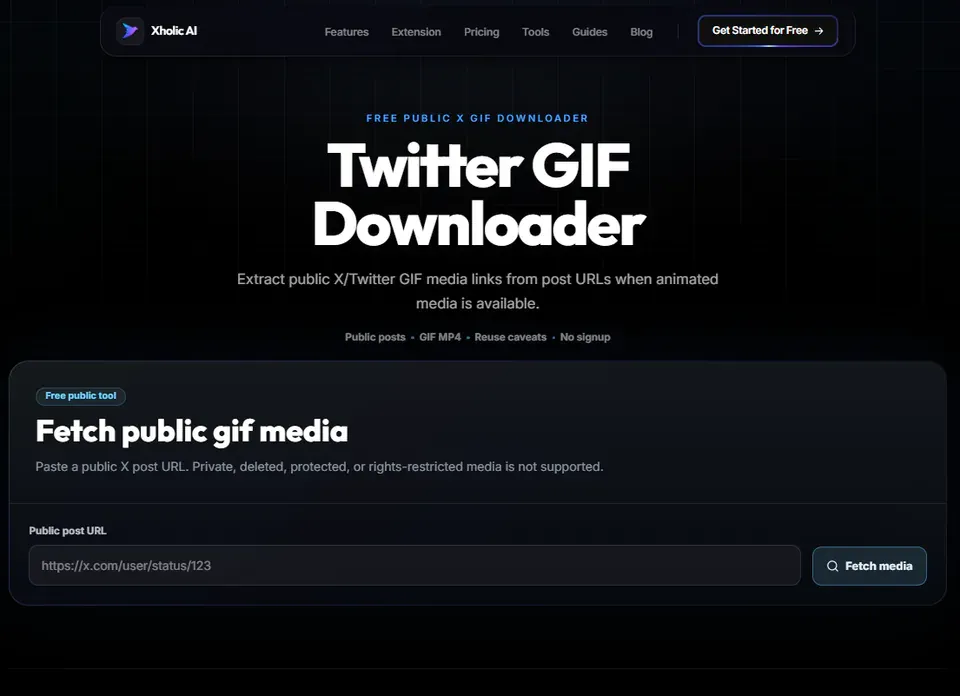Viewport: 960px width, 696px height.
Task: Click the Reuse caveats feature label
Action: (x=510, y=337)
